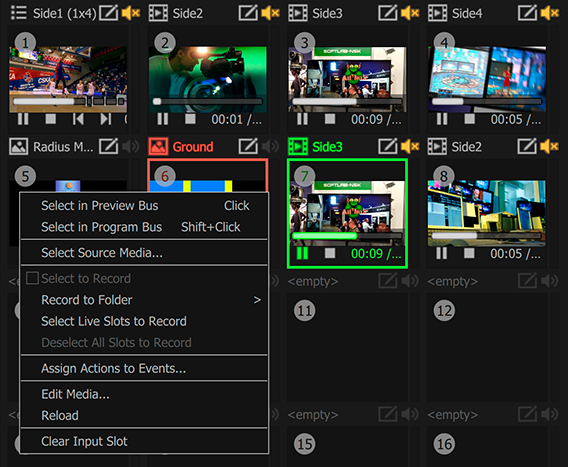Viewport: 568px width, 467px height.
Task: Click the green Side3 film icon
Action: click(298, 146)
